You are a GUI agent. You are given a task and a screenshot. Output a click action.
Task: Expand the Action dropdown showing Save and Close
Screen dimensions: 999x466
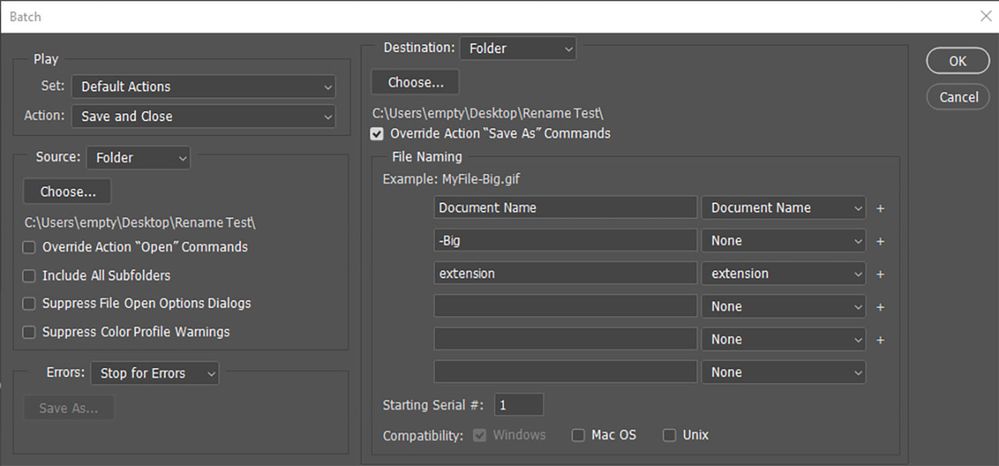coord(203,117)
